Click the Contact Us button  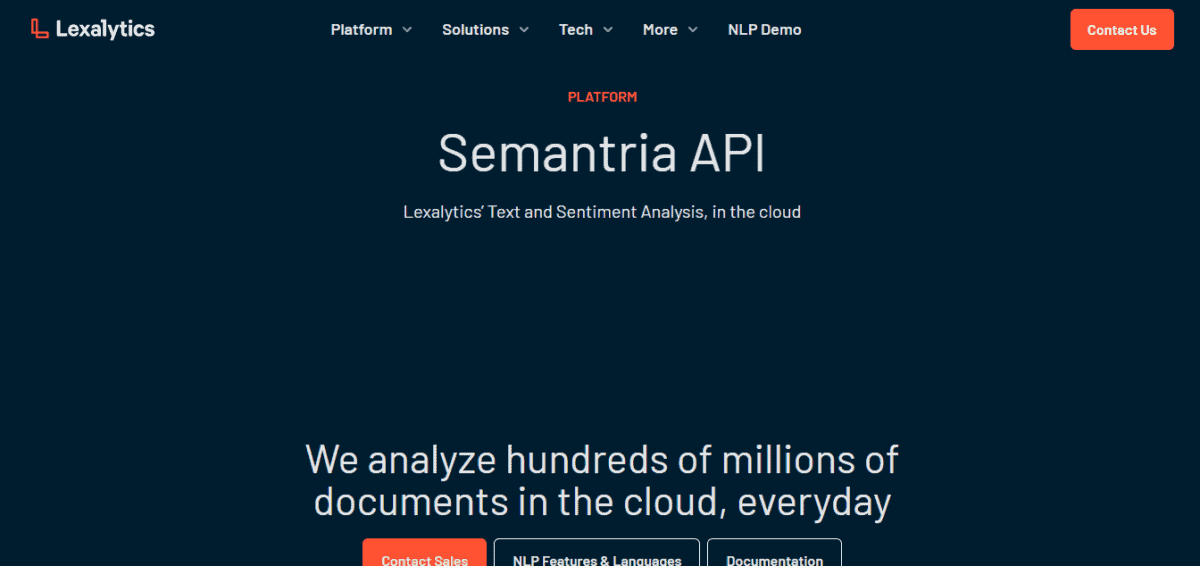[1122, 30]
